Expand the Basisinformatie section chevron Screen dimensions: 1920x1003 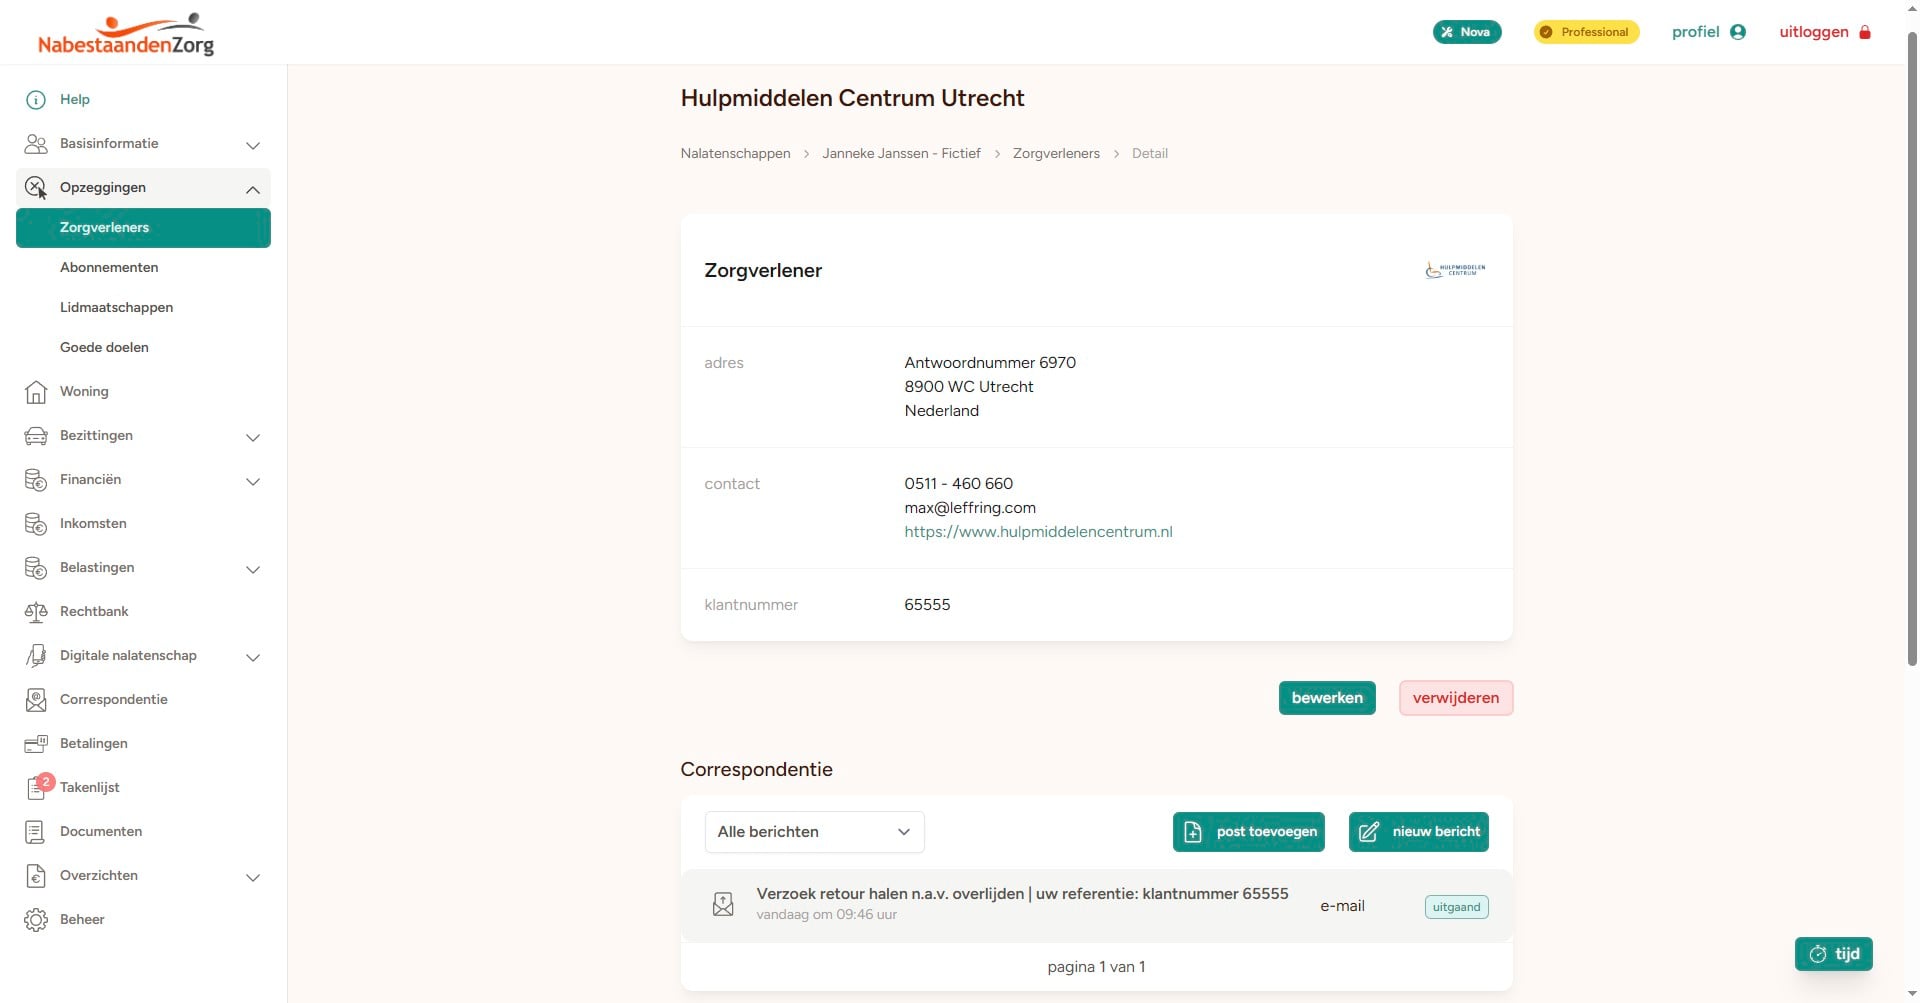coord(253,145)
